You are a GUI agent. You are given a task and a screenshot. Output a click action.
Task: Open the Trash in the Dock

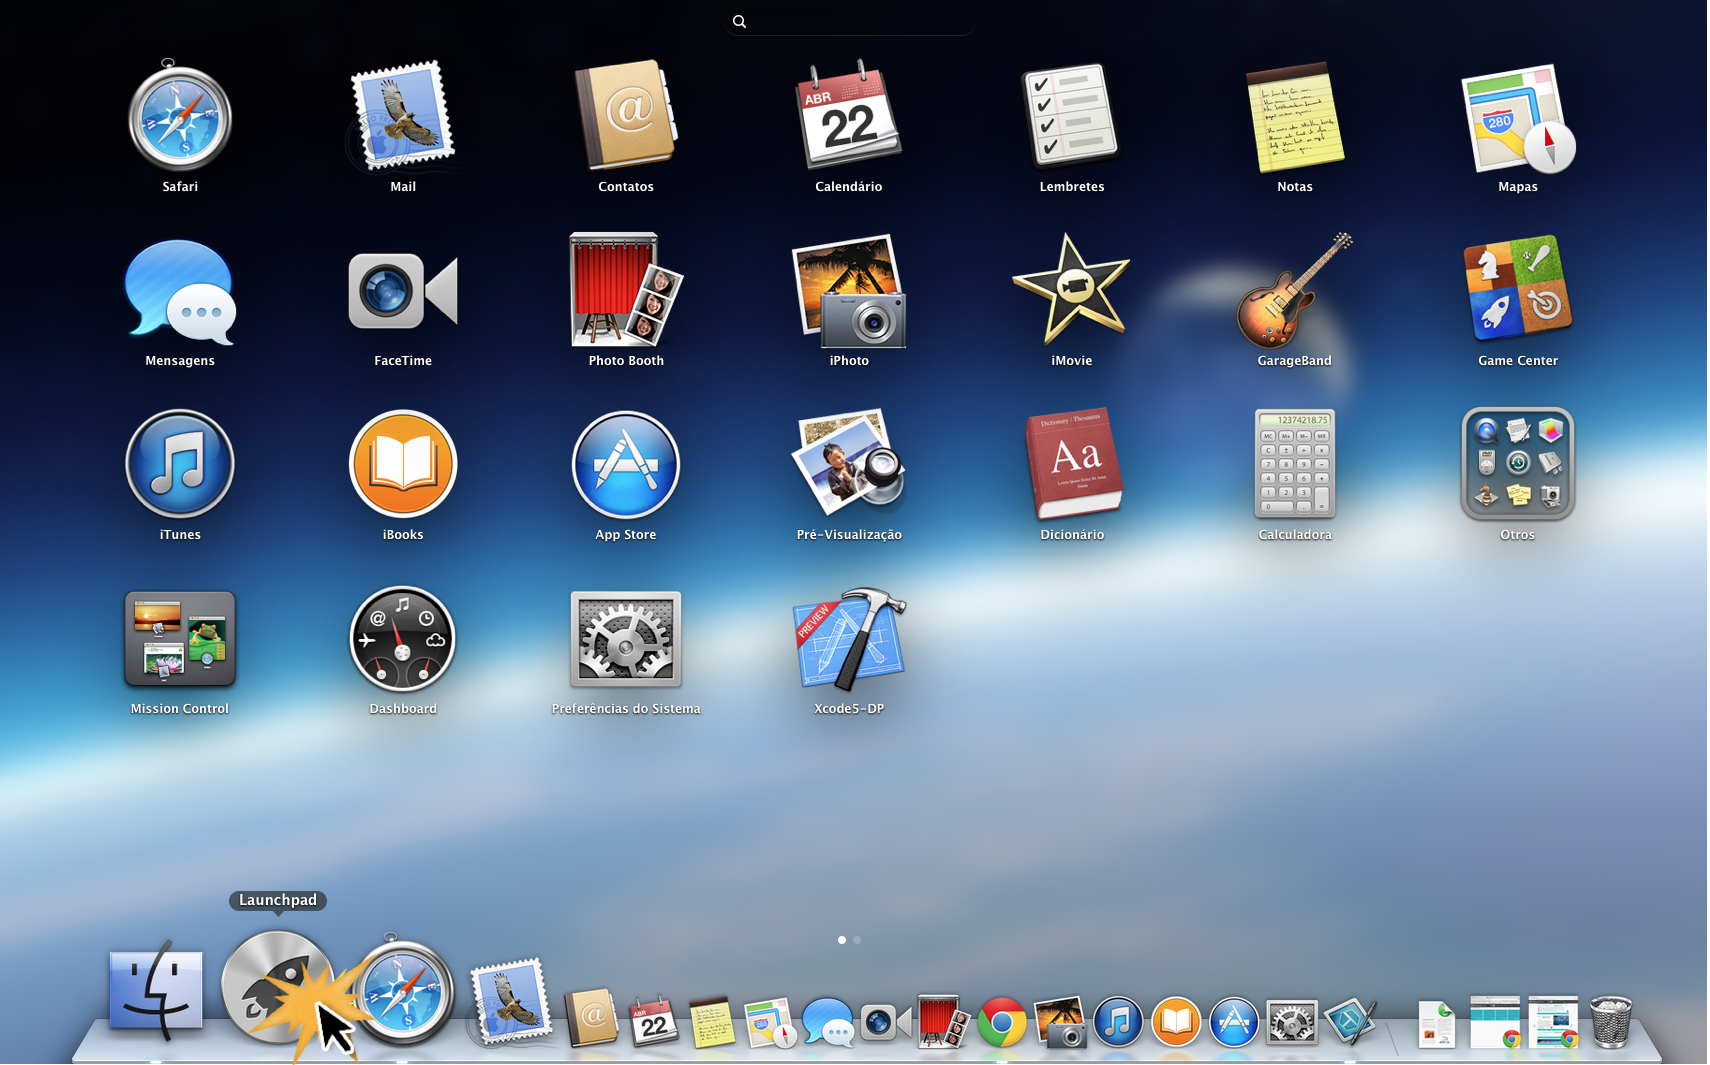pyautogui.click(x=1611, y=1021)
